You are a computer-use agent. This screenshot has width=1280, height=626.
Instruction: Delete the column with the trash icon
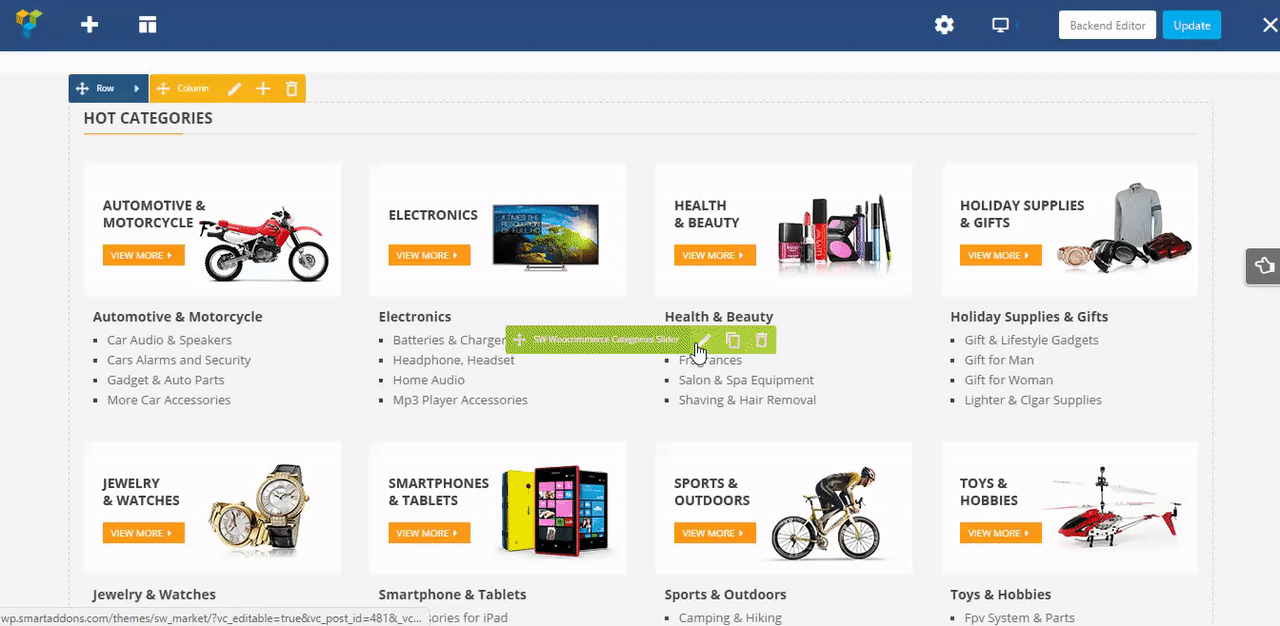pos(292,89)
